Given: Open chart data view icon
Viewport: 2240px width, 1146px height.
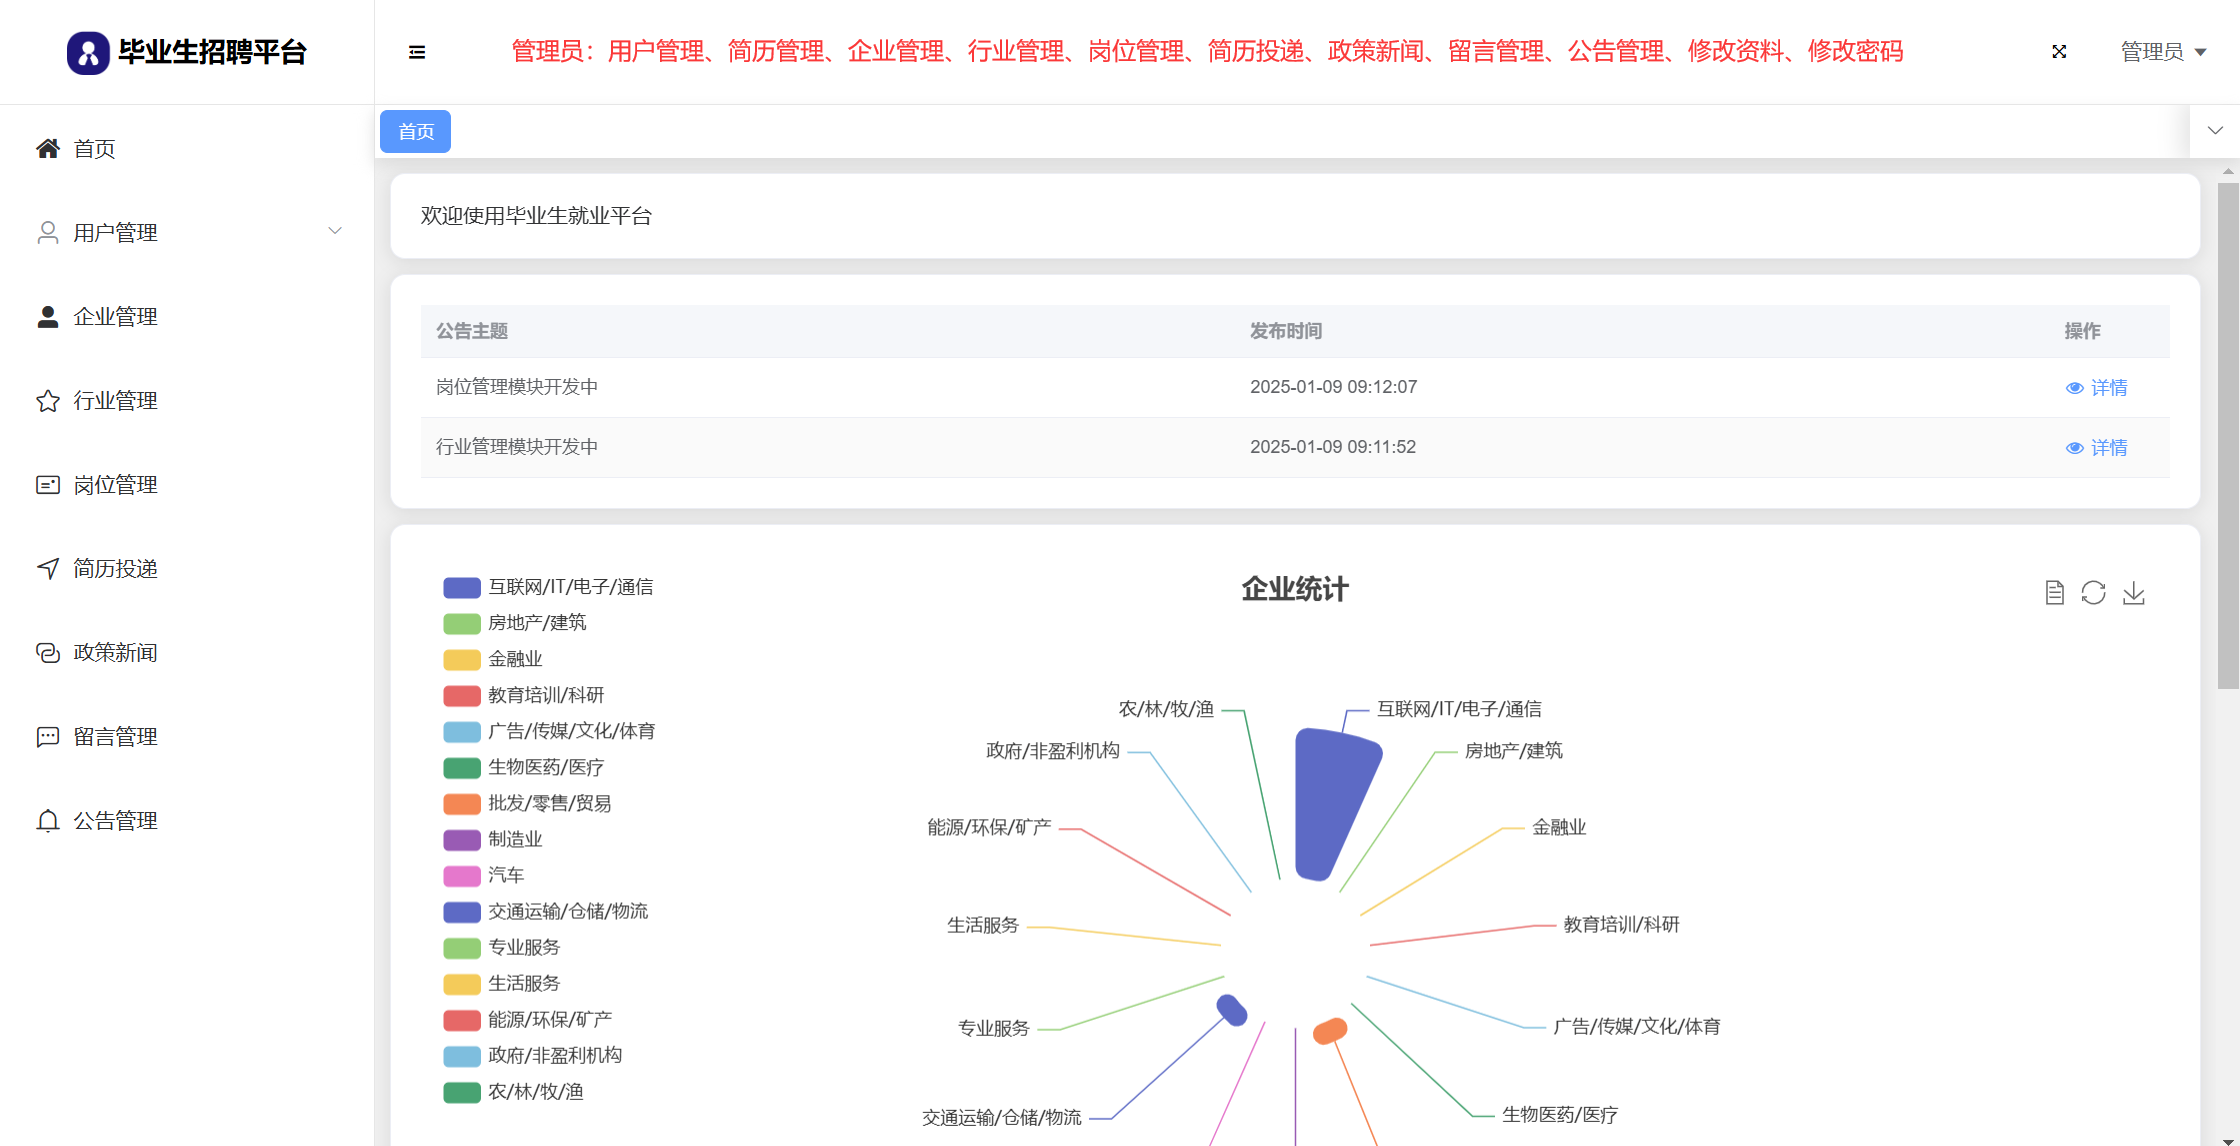Looking at the screenshot, I should pos(2054,593).
